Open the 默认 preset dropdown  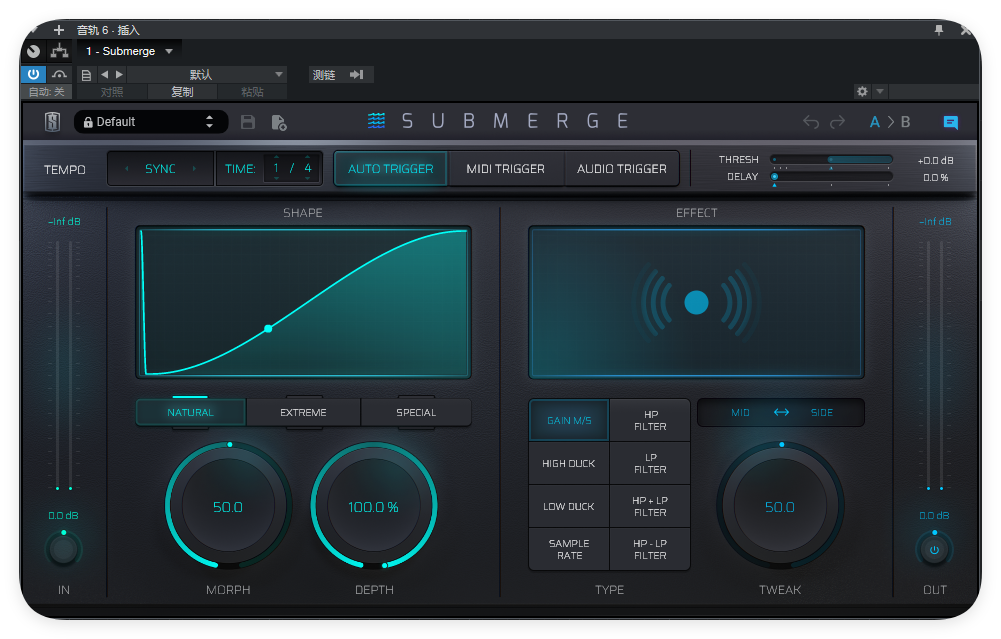207,75
